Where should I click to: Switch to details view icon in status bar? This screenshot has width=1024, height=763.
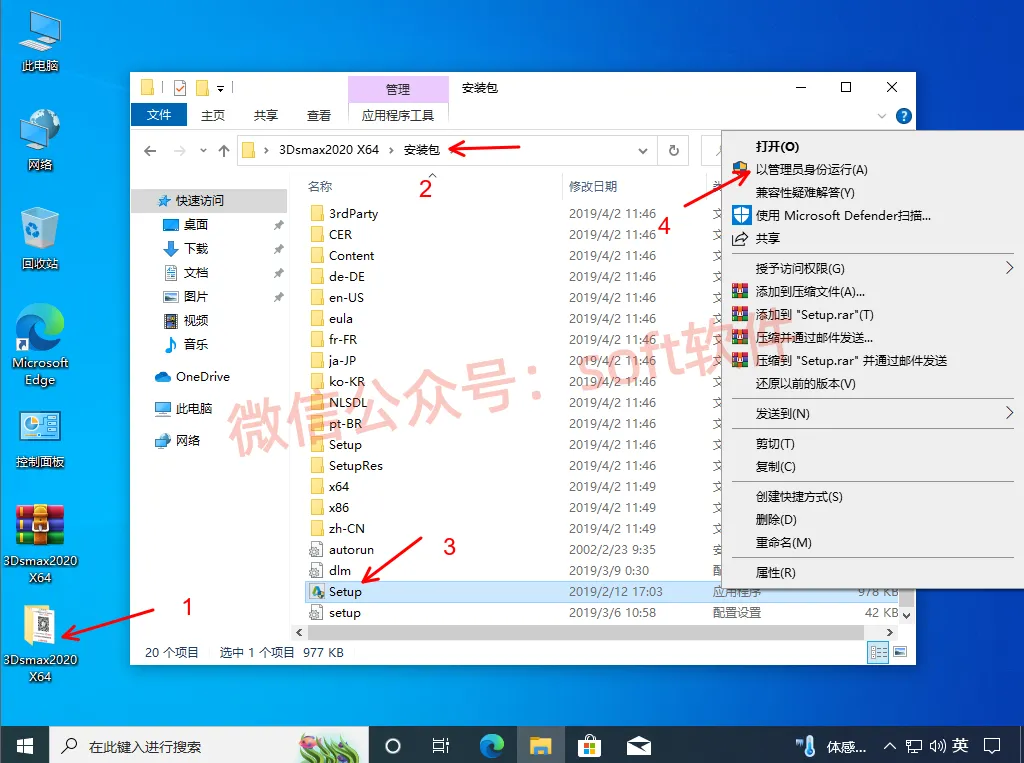[x=878, y=652]
